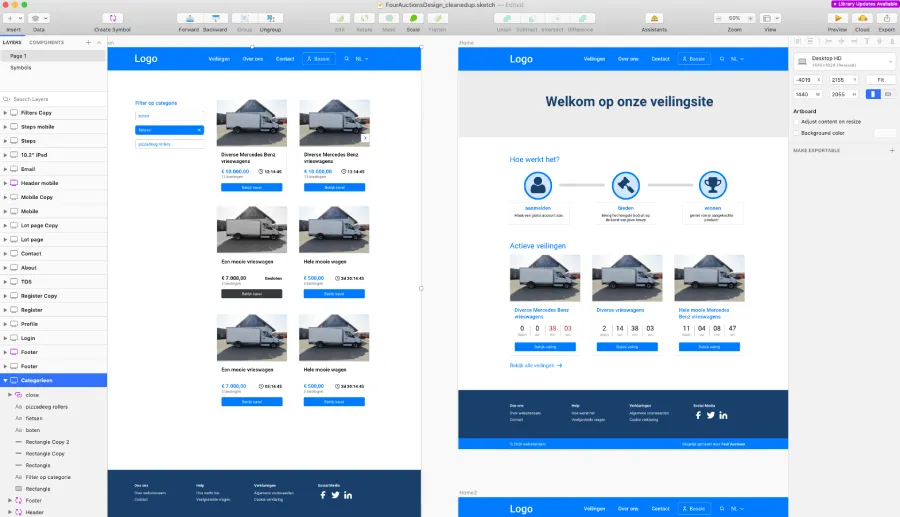Expand the Lot page artboard
The width and height of the screenshot is (900, 517).
(x=5, y=239)
